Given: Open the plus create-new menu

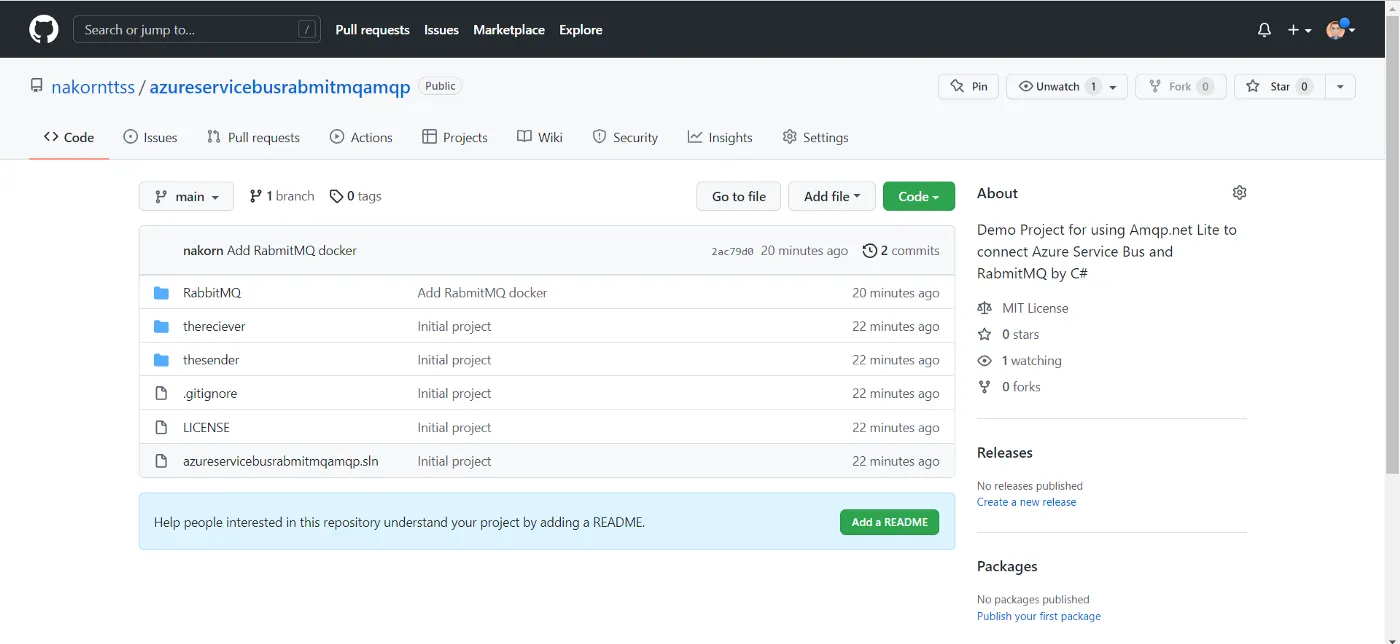Looking at the screenshot, I should 1299,30.
